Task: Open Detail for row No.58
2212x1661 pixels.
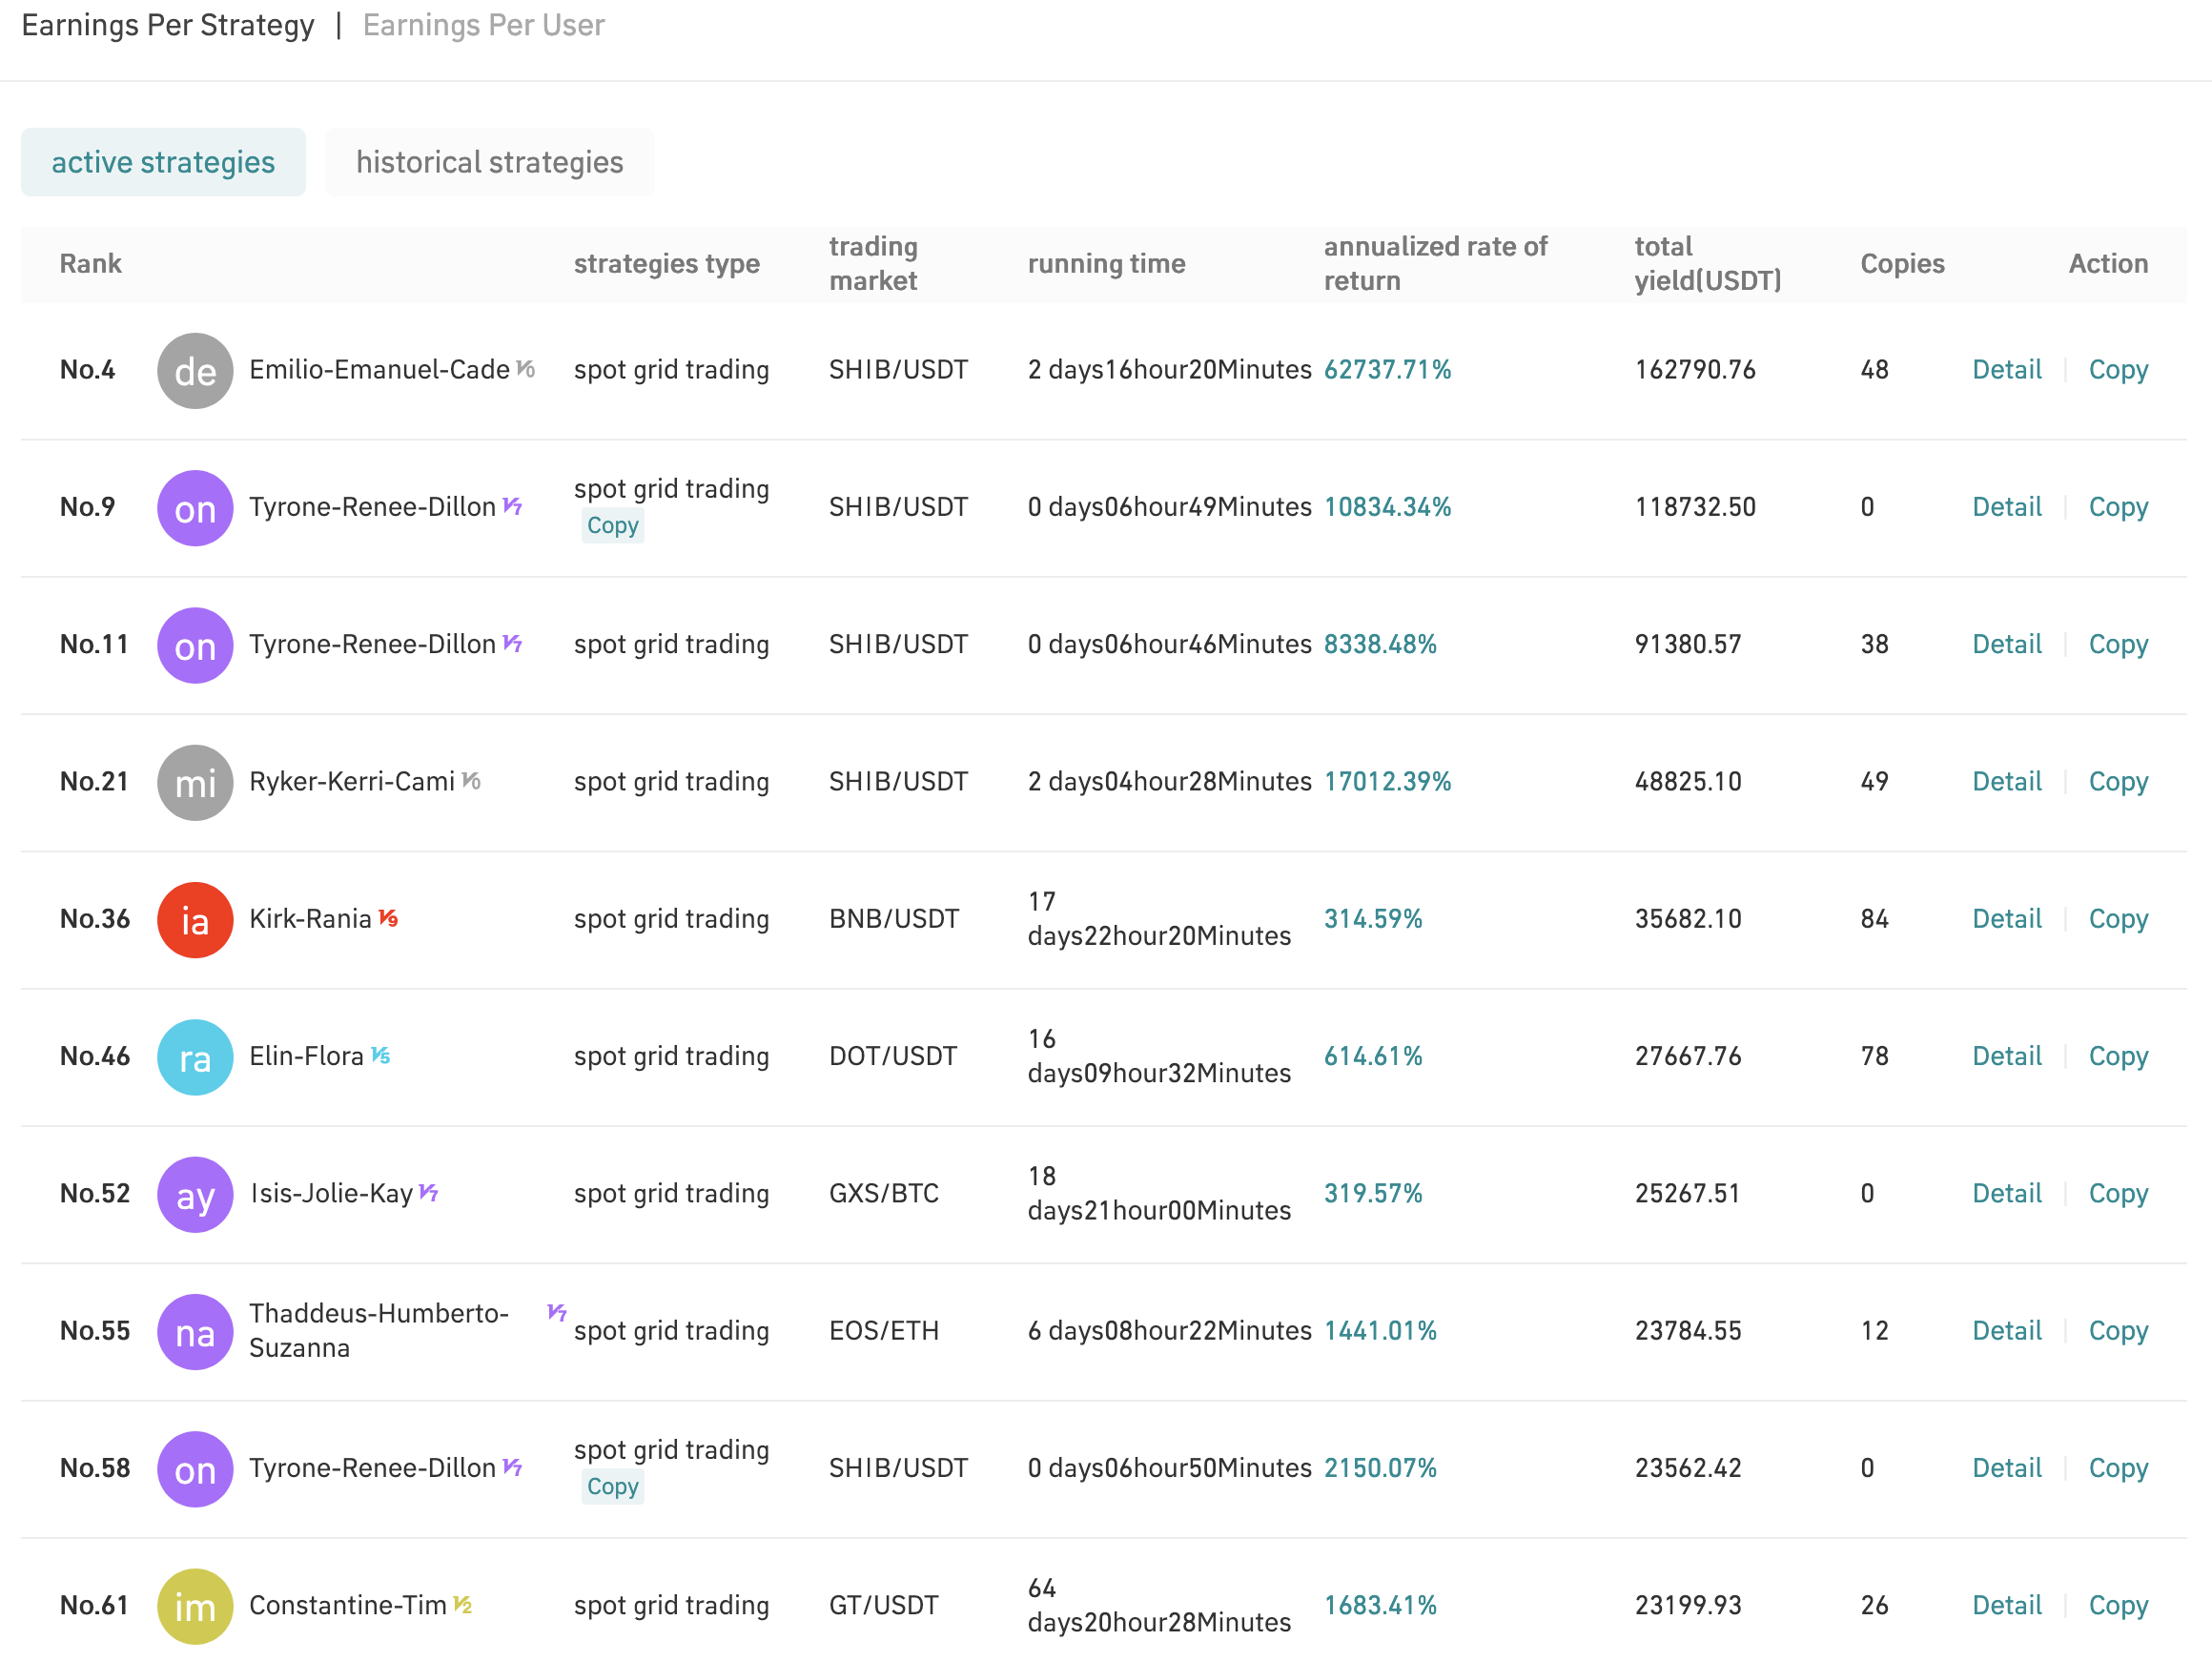Action: click(2006, 1468)
